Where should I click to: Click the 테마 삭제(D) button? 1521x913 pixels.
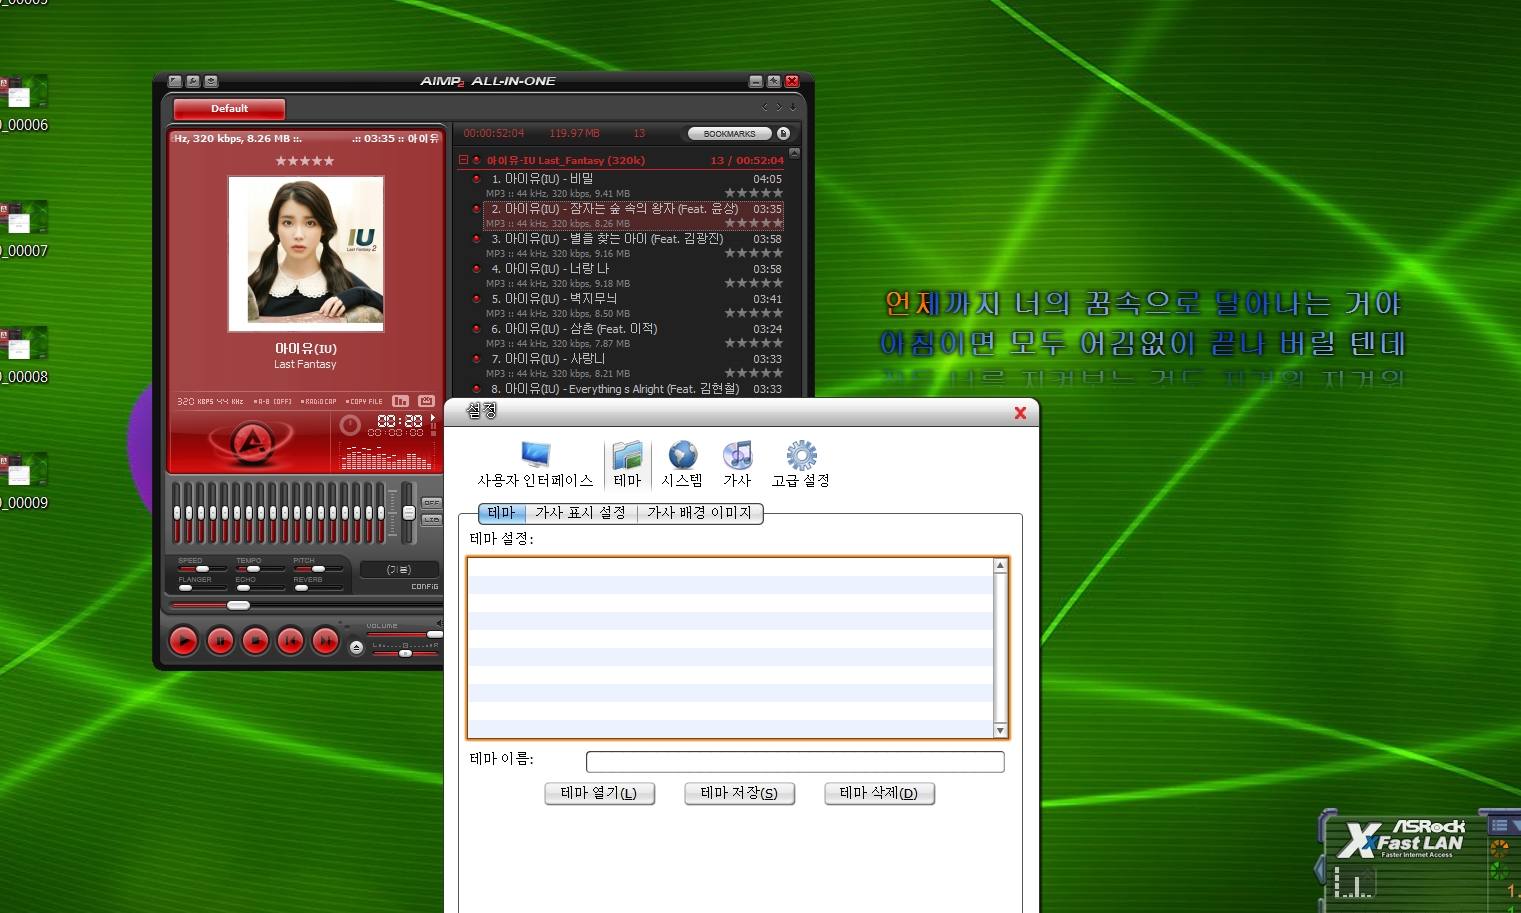click(879, 793)
